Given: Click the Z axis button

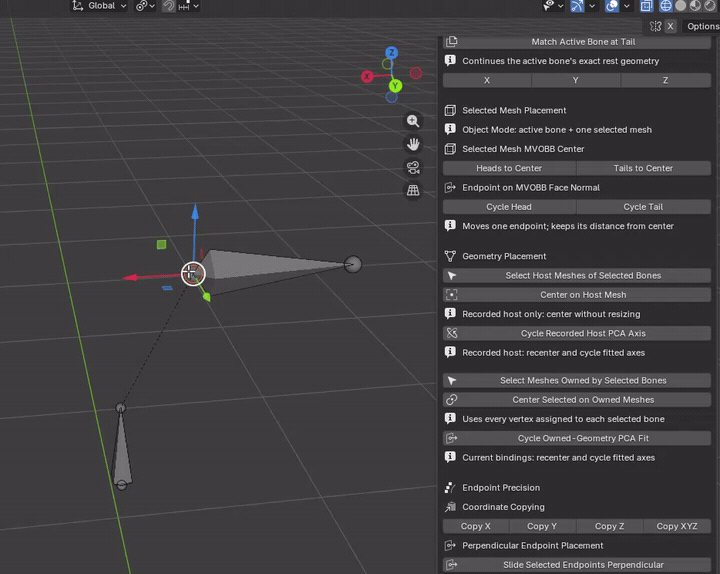Looking at the screenshot, I should click(x=666, y=80).
